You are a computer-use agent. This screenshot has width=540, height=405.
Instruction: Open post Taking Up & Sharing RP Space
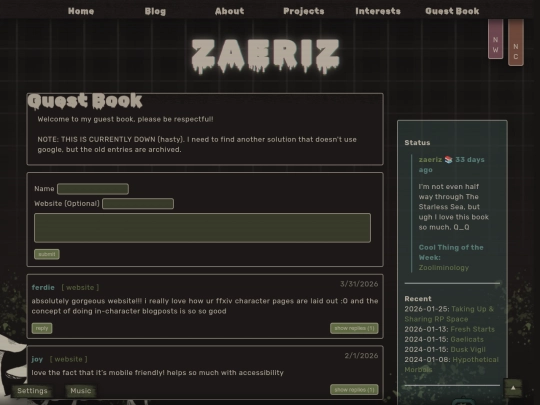pos(449,314)
